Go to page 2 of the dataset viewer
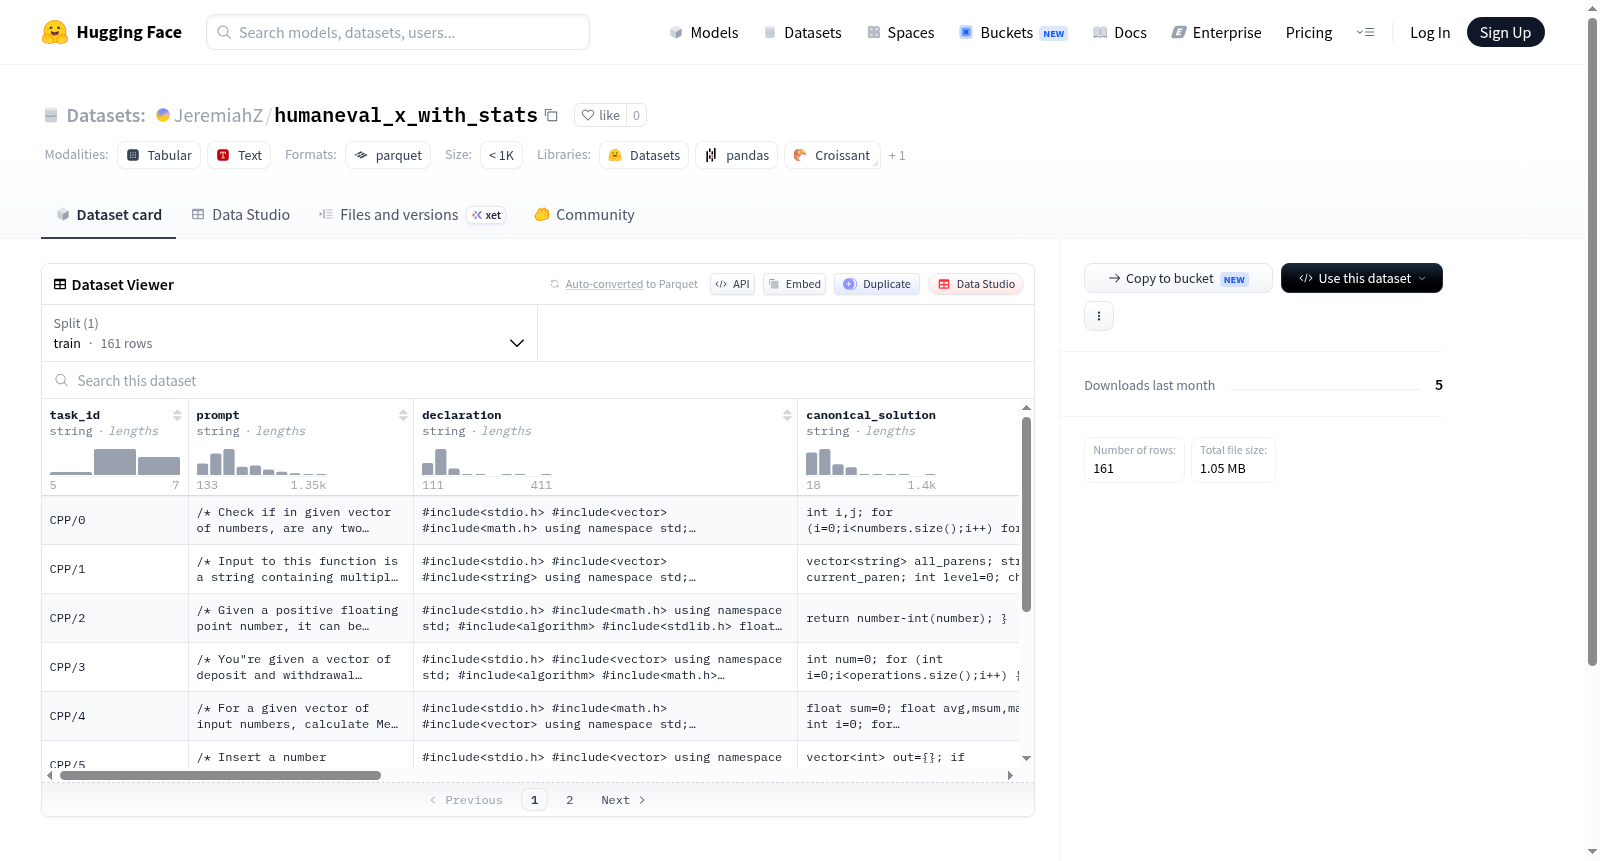The image size is (1600, 861). (570, 800)
